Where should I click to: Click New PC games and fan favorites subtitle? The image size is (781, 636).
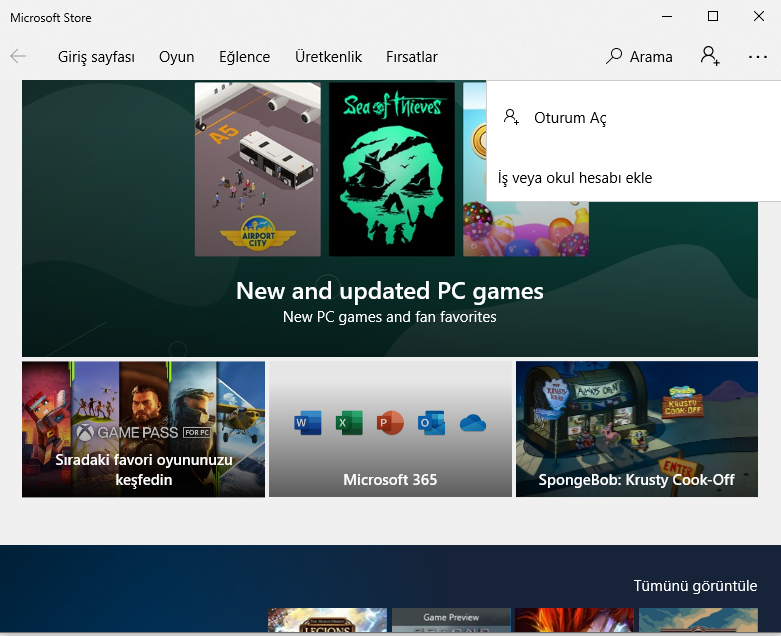coord(390,317)
